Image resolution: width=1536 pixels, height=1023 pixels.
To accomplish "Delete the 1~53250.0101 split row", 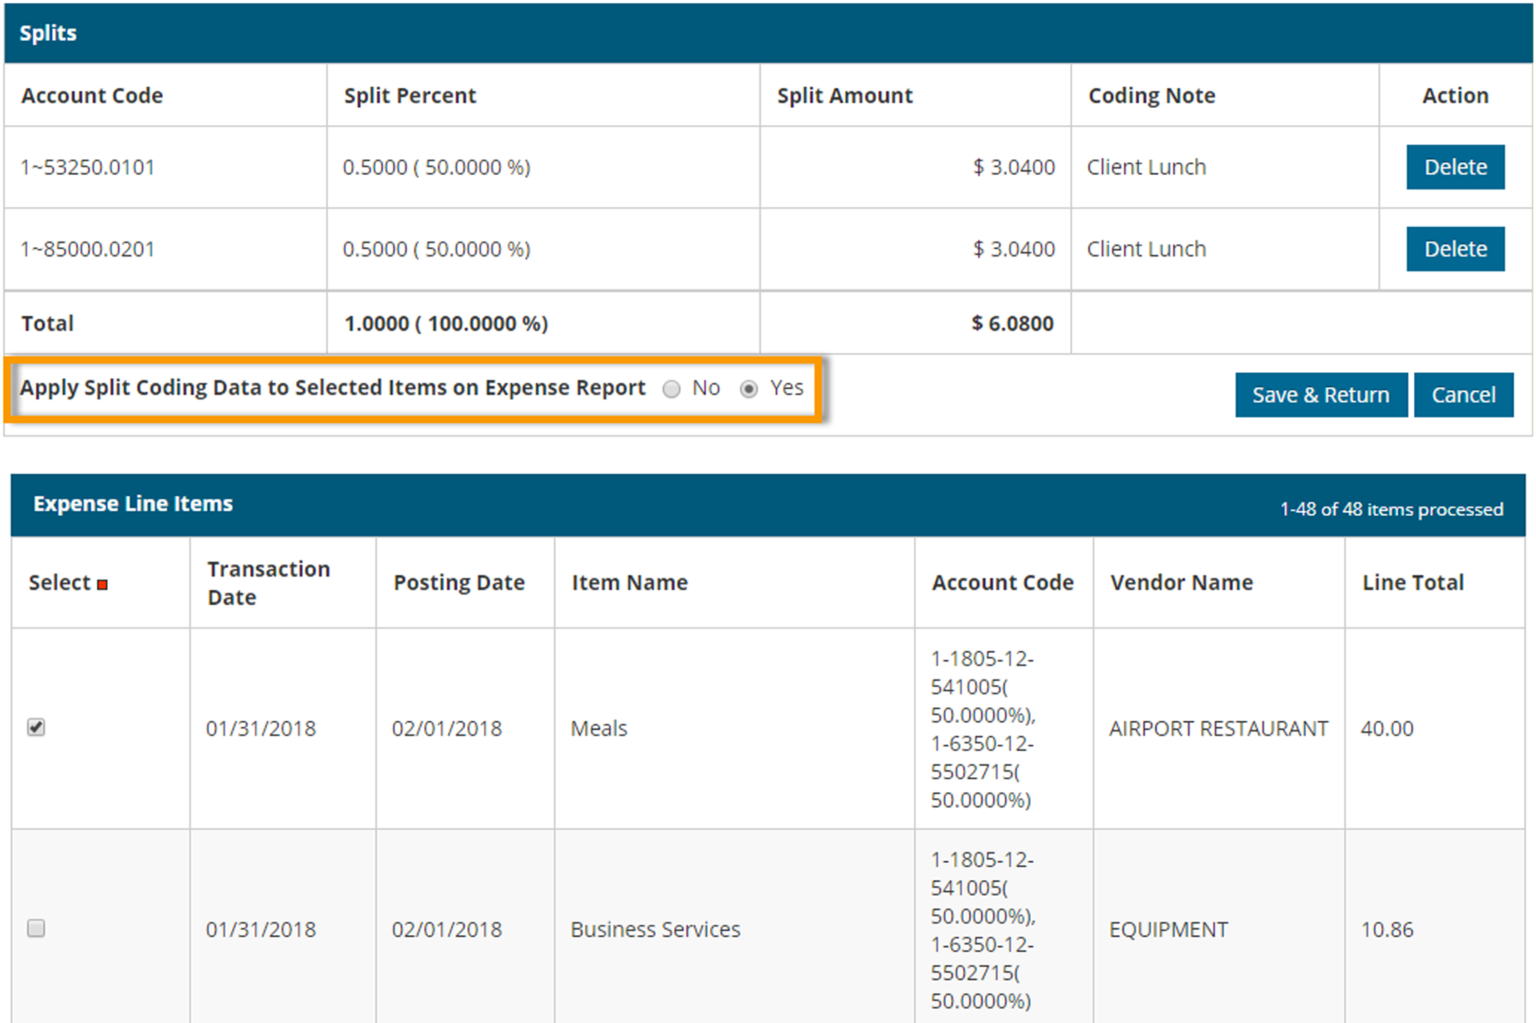I will point(1455,167).
